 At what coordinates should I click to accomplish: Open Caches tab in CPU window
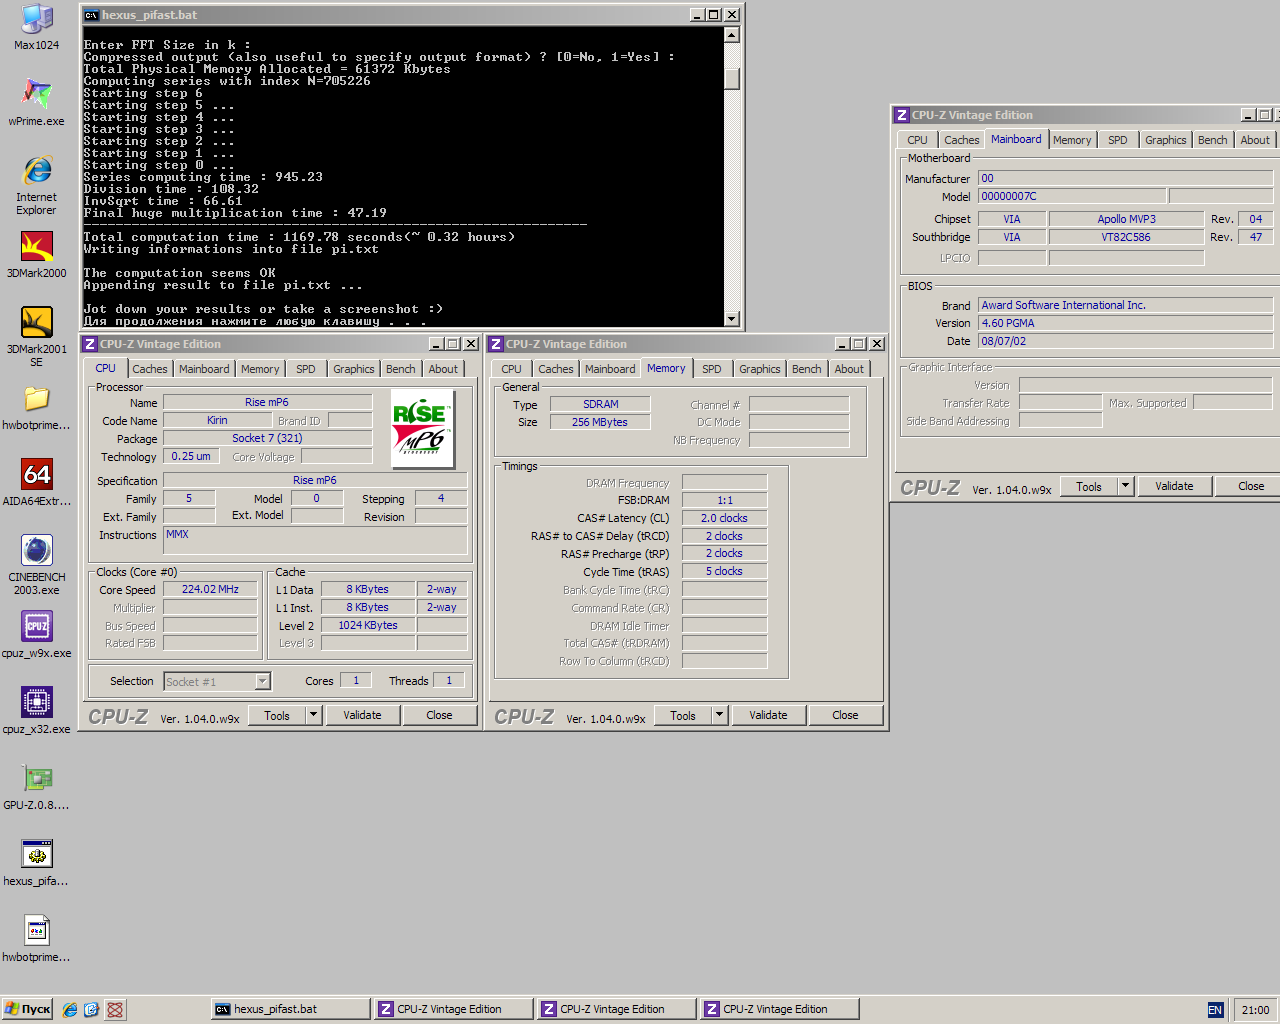click(x=150, y=369)
